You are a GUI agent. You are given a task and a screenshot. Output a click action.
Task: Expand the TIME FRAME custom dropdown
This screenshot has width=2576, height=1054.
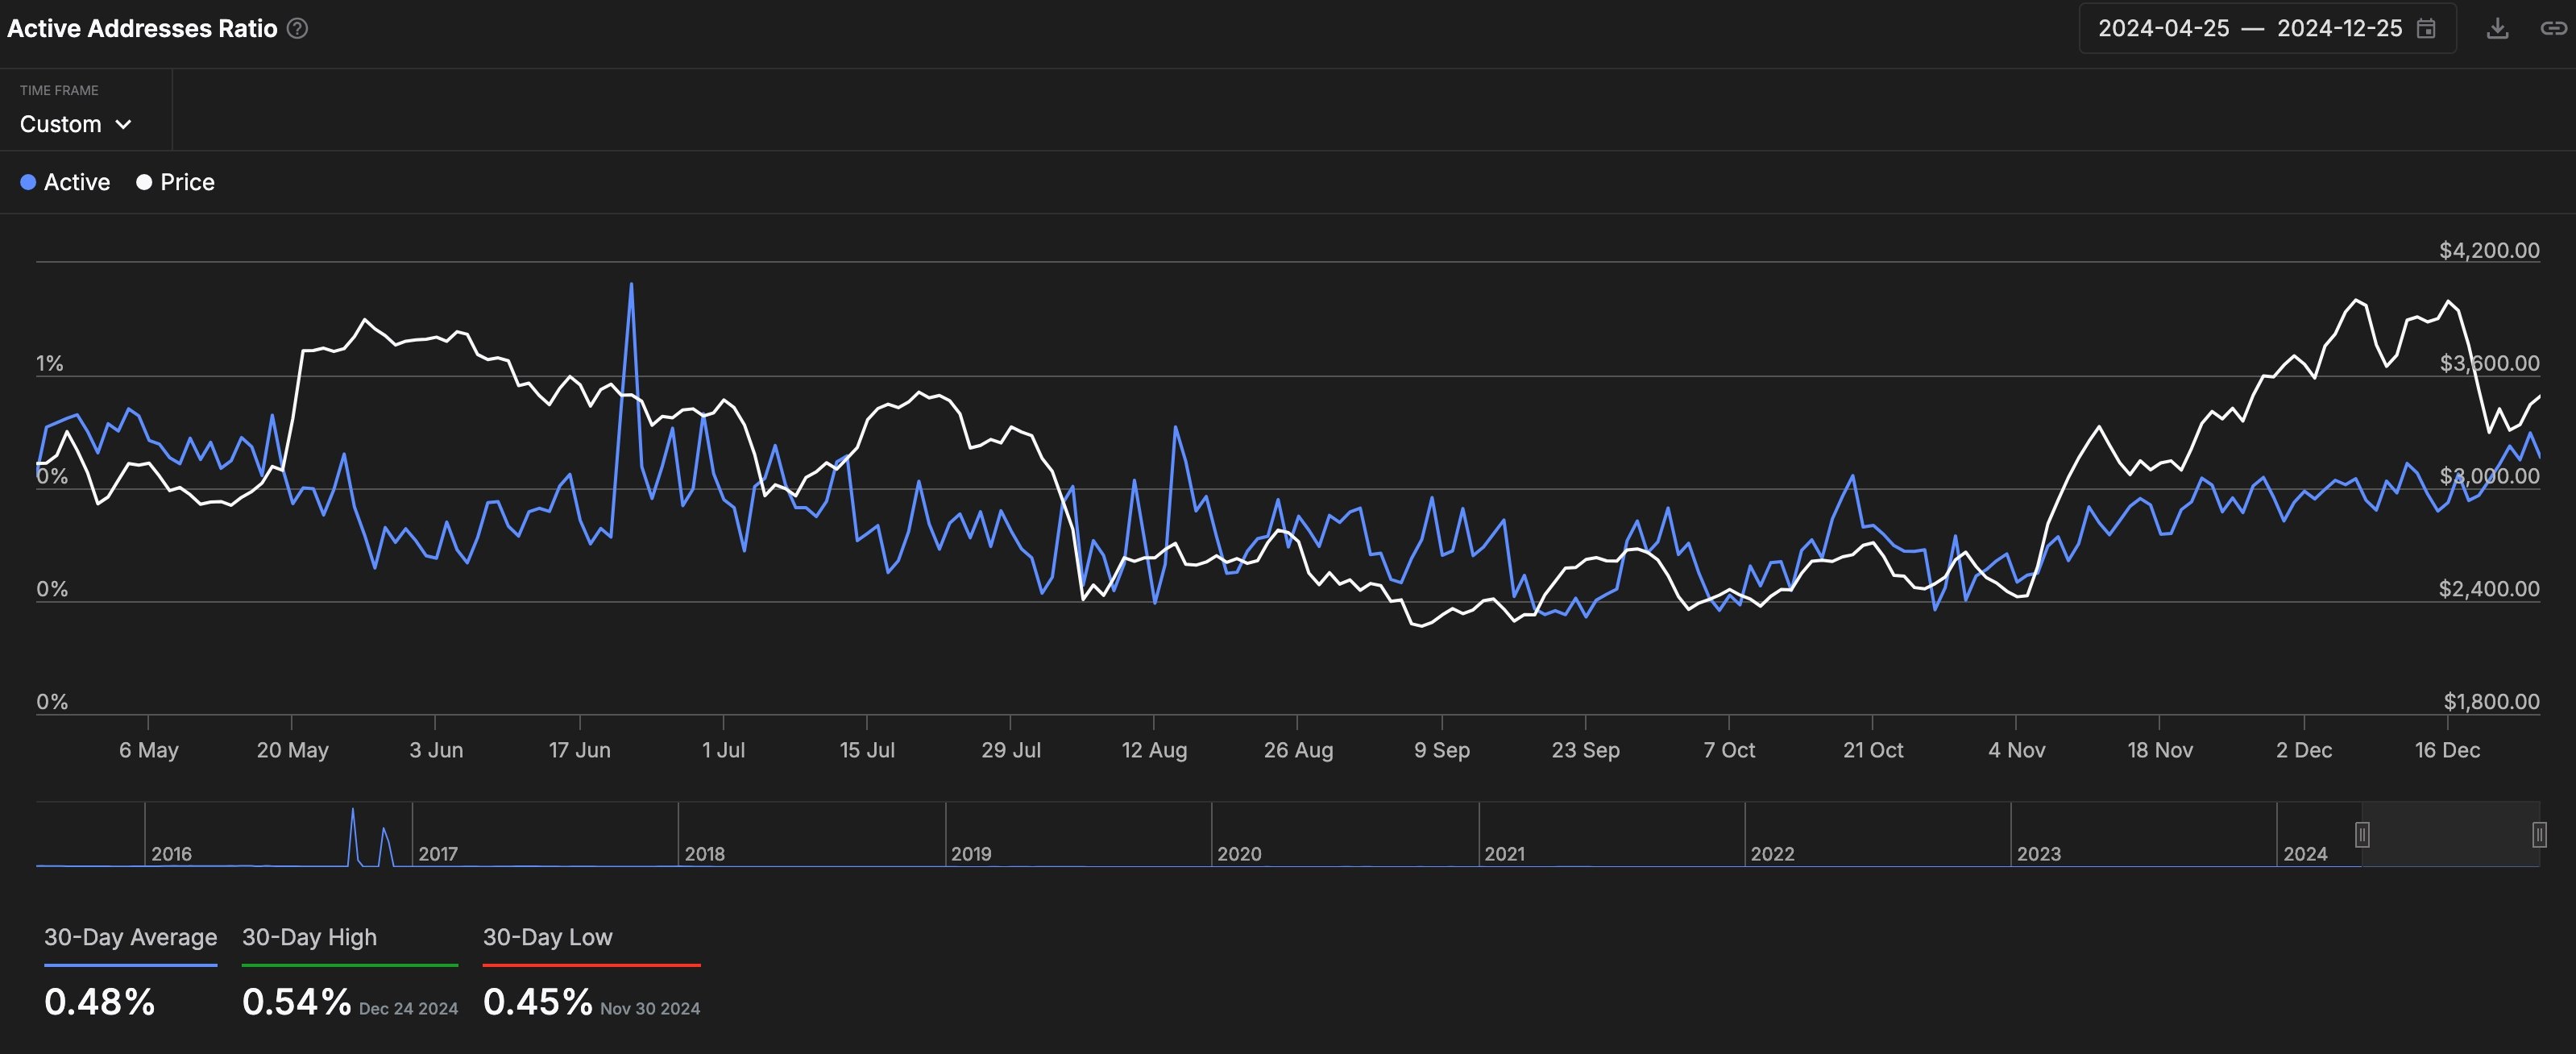(76, 123)
